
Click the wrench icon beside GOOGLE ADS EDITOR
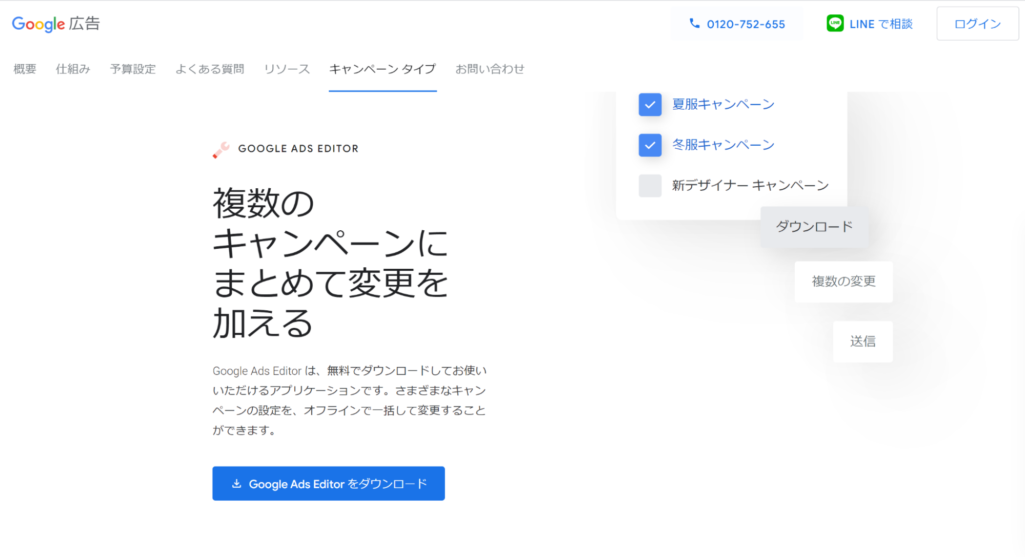pyautogui.click(x=221, y=149)
